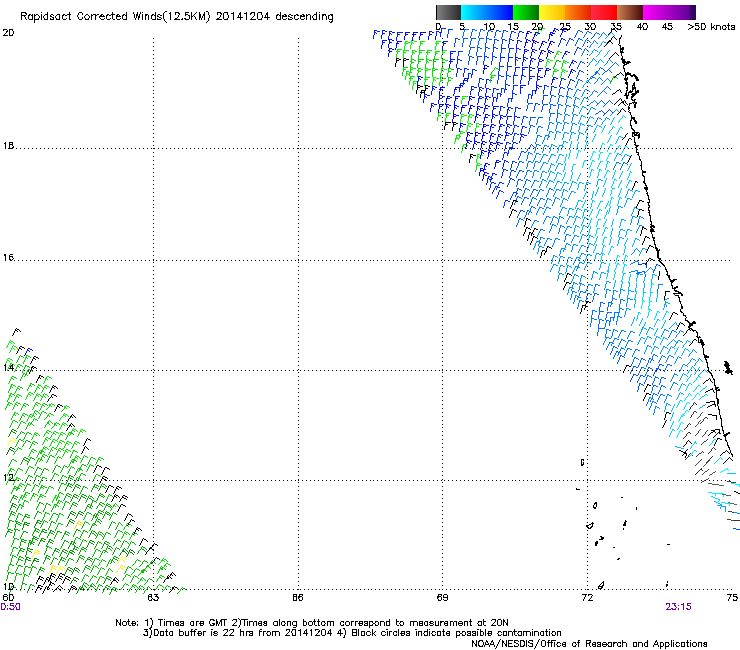Click the 'NOAA/NESDIS/Office of Research and Applications' credit
This screenshot has height=650, width=740.
coord(589,644)
